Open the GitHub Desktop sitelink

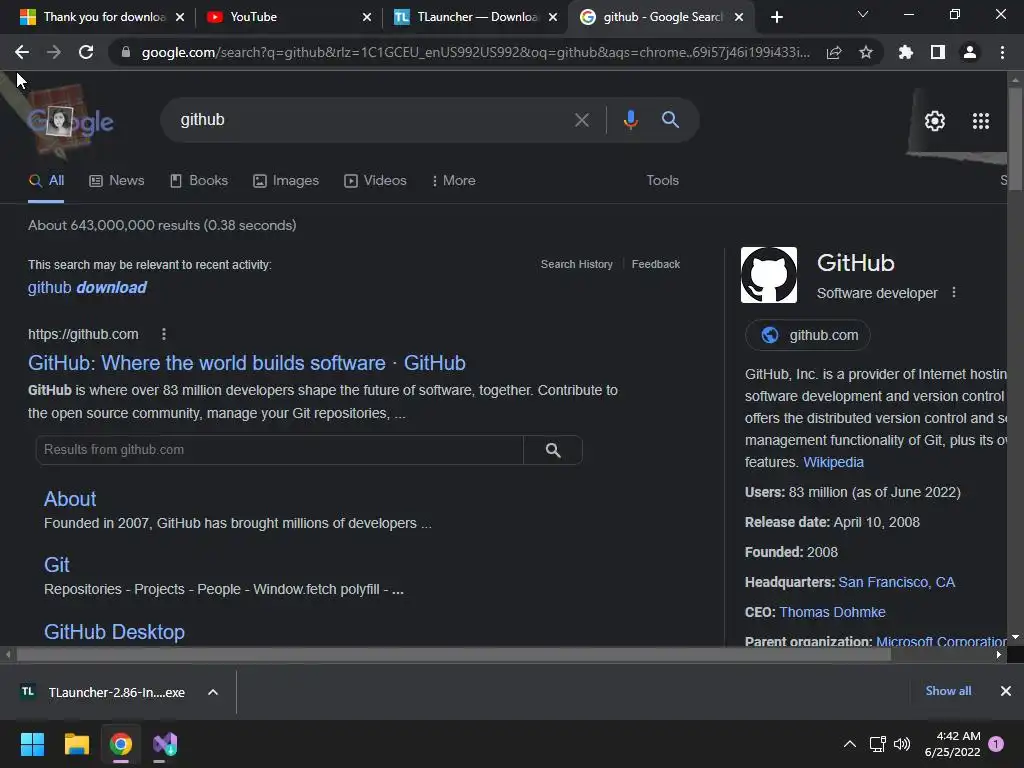[x=114, y=632]
